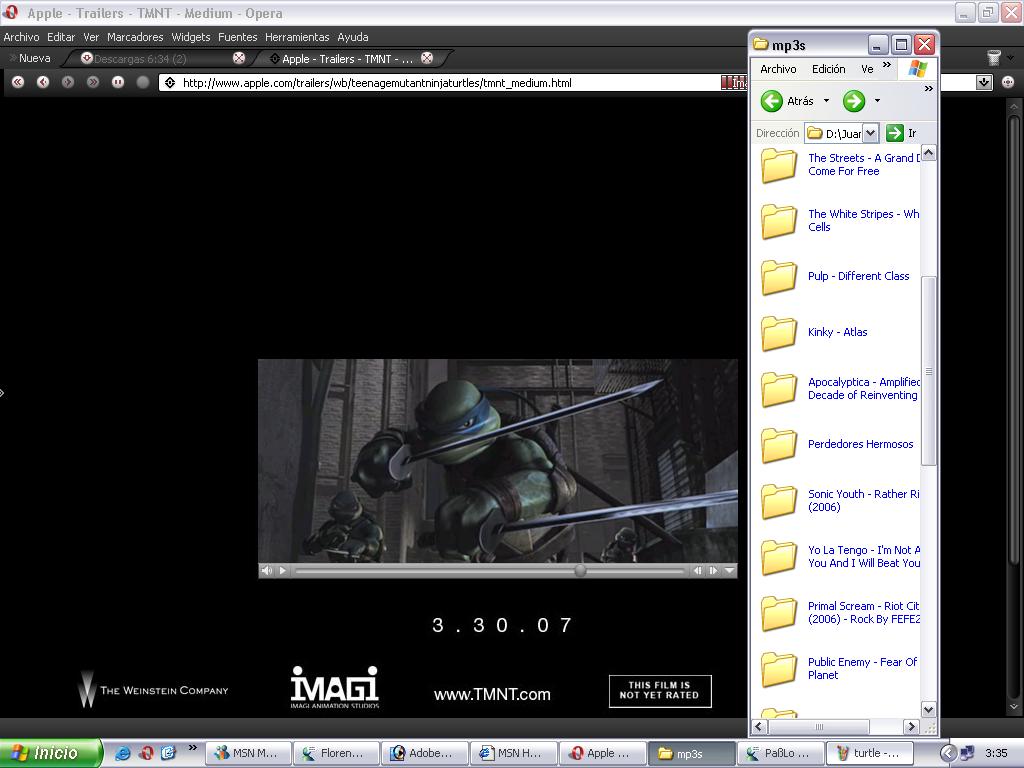This screenshot has width=1024, height=768.
Task: Click mp3s horizontal scrollbar right arrow
Action: point(911,726)
